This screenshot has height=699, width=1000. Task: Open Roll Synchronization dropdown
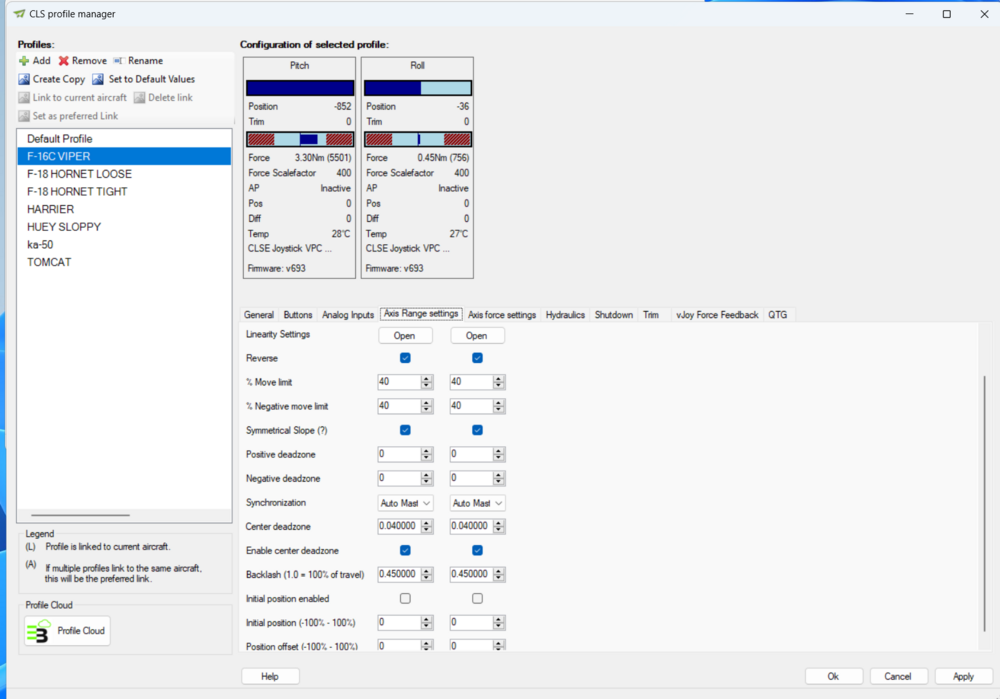pyautogui.click(x=478, y=503)
